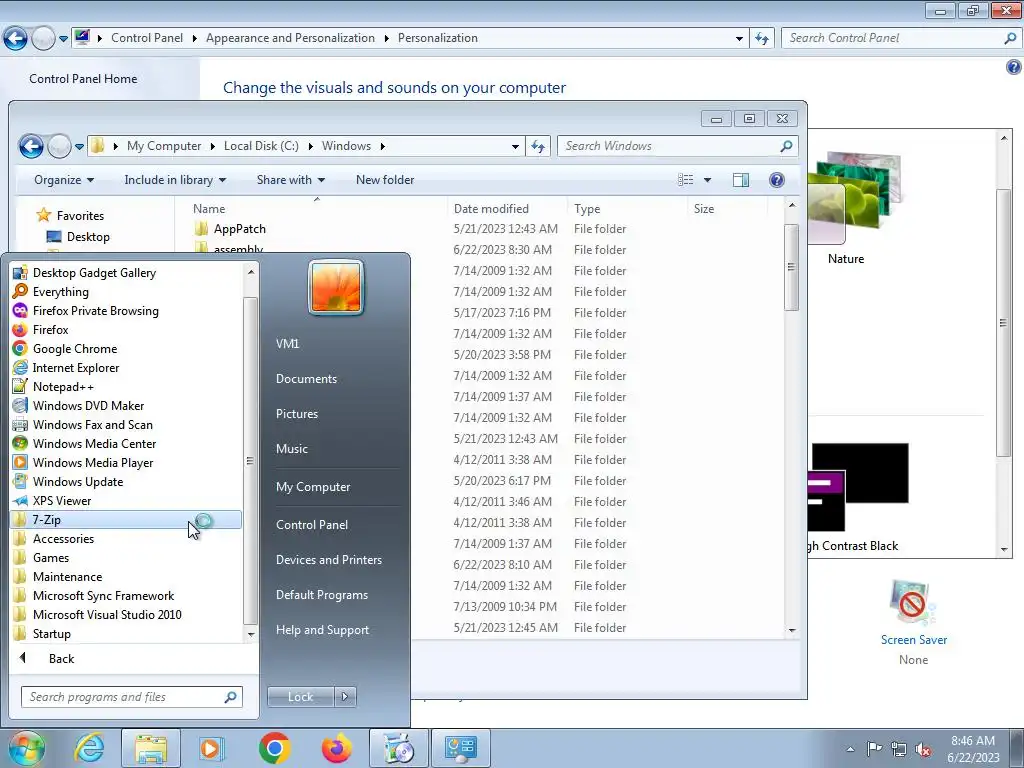Click Back arrow in Windows folder Explorer
Screen dimensions: 1024x768
(x=31, y=146)
